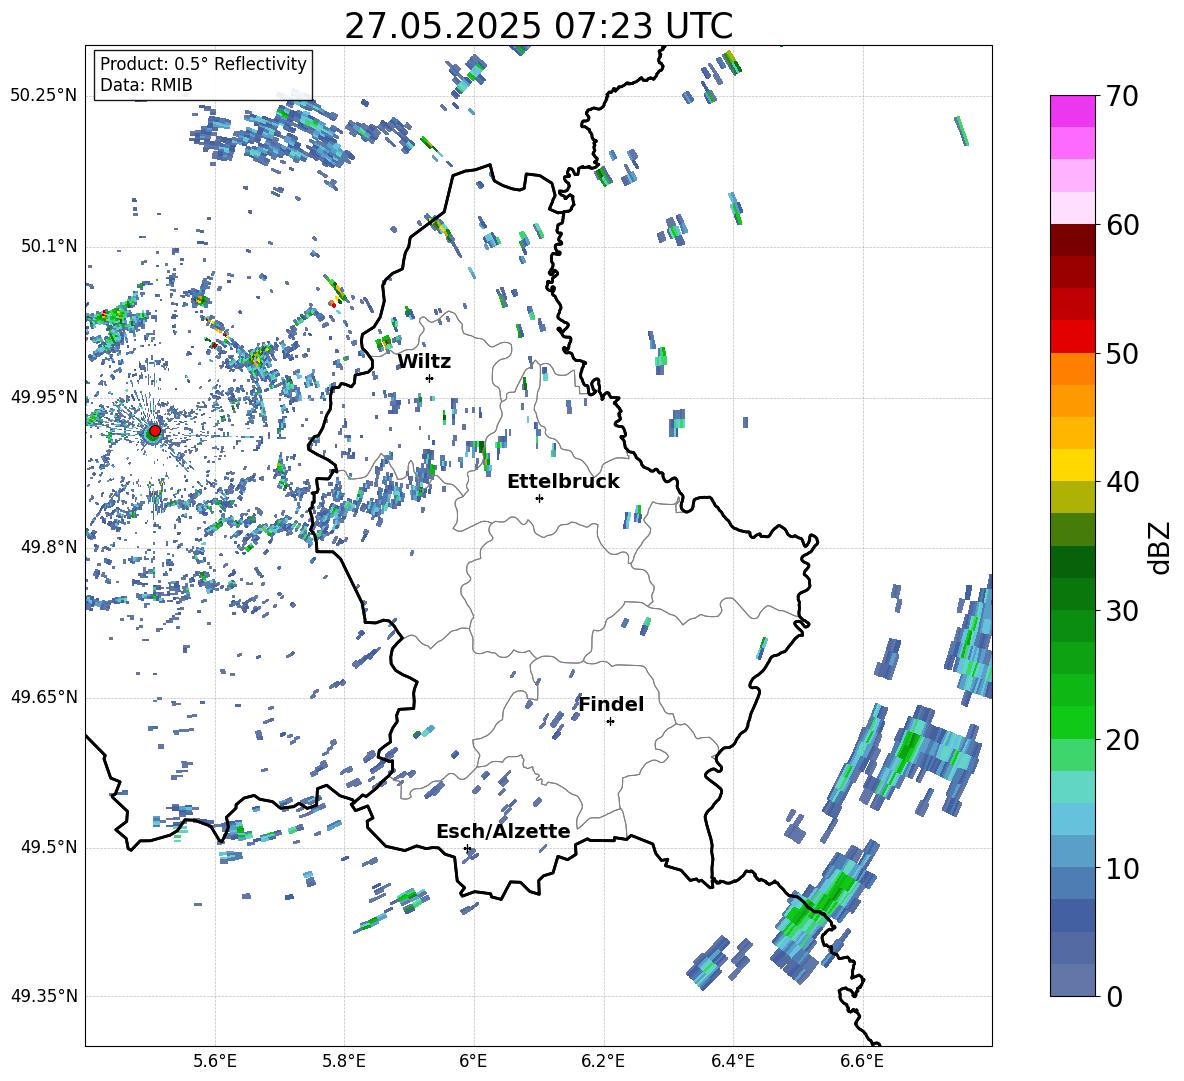Click the 5.8°E longitude label

(344, 1061)
